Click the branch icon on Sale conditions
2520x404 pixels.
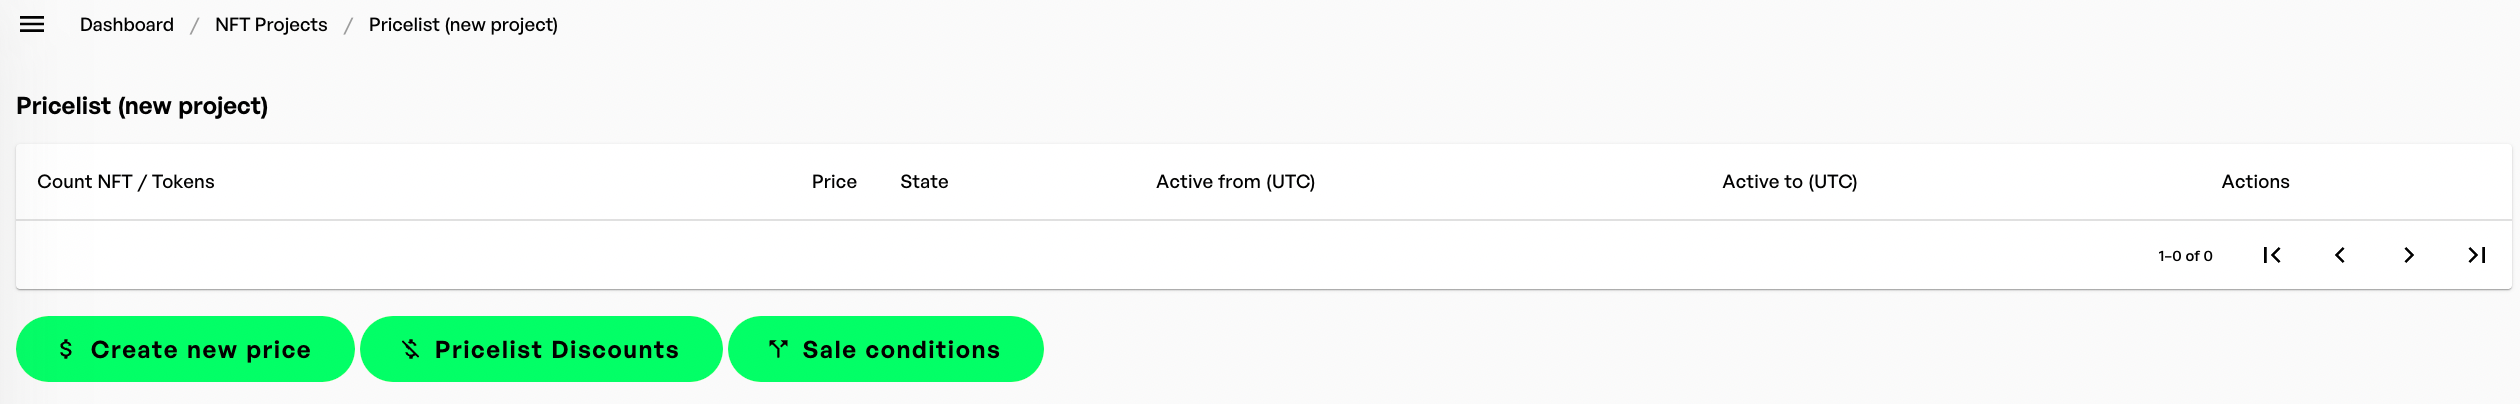[778, 349]
